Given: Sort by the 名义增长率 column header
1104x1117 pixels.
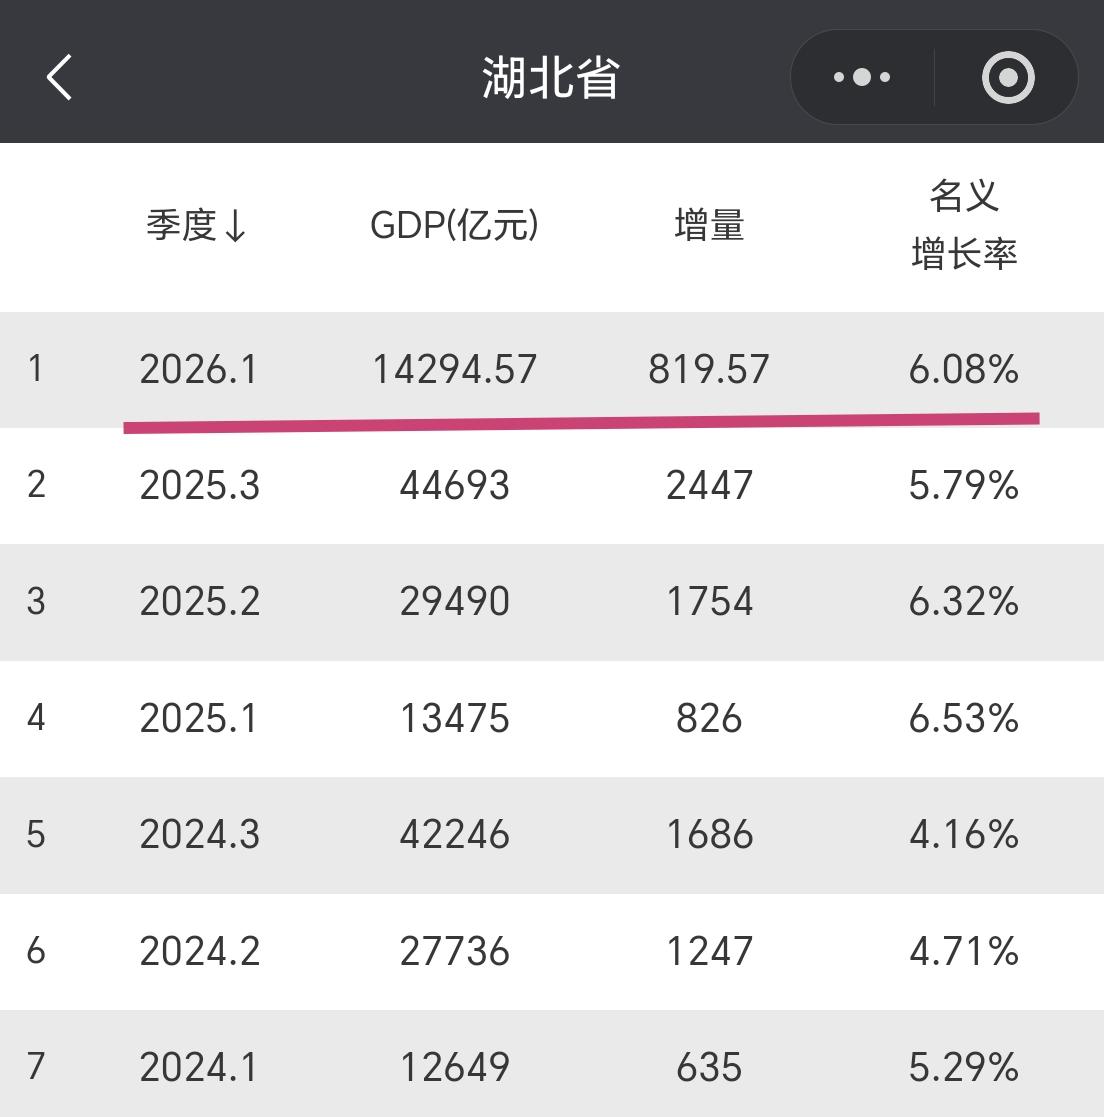Looking at the screenshot, I should pyautogui.click(x=965, y=227).
